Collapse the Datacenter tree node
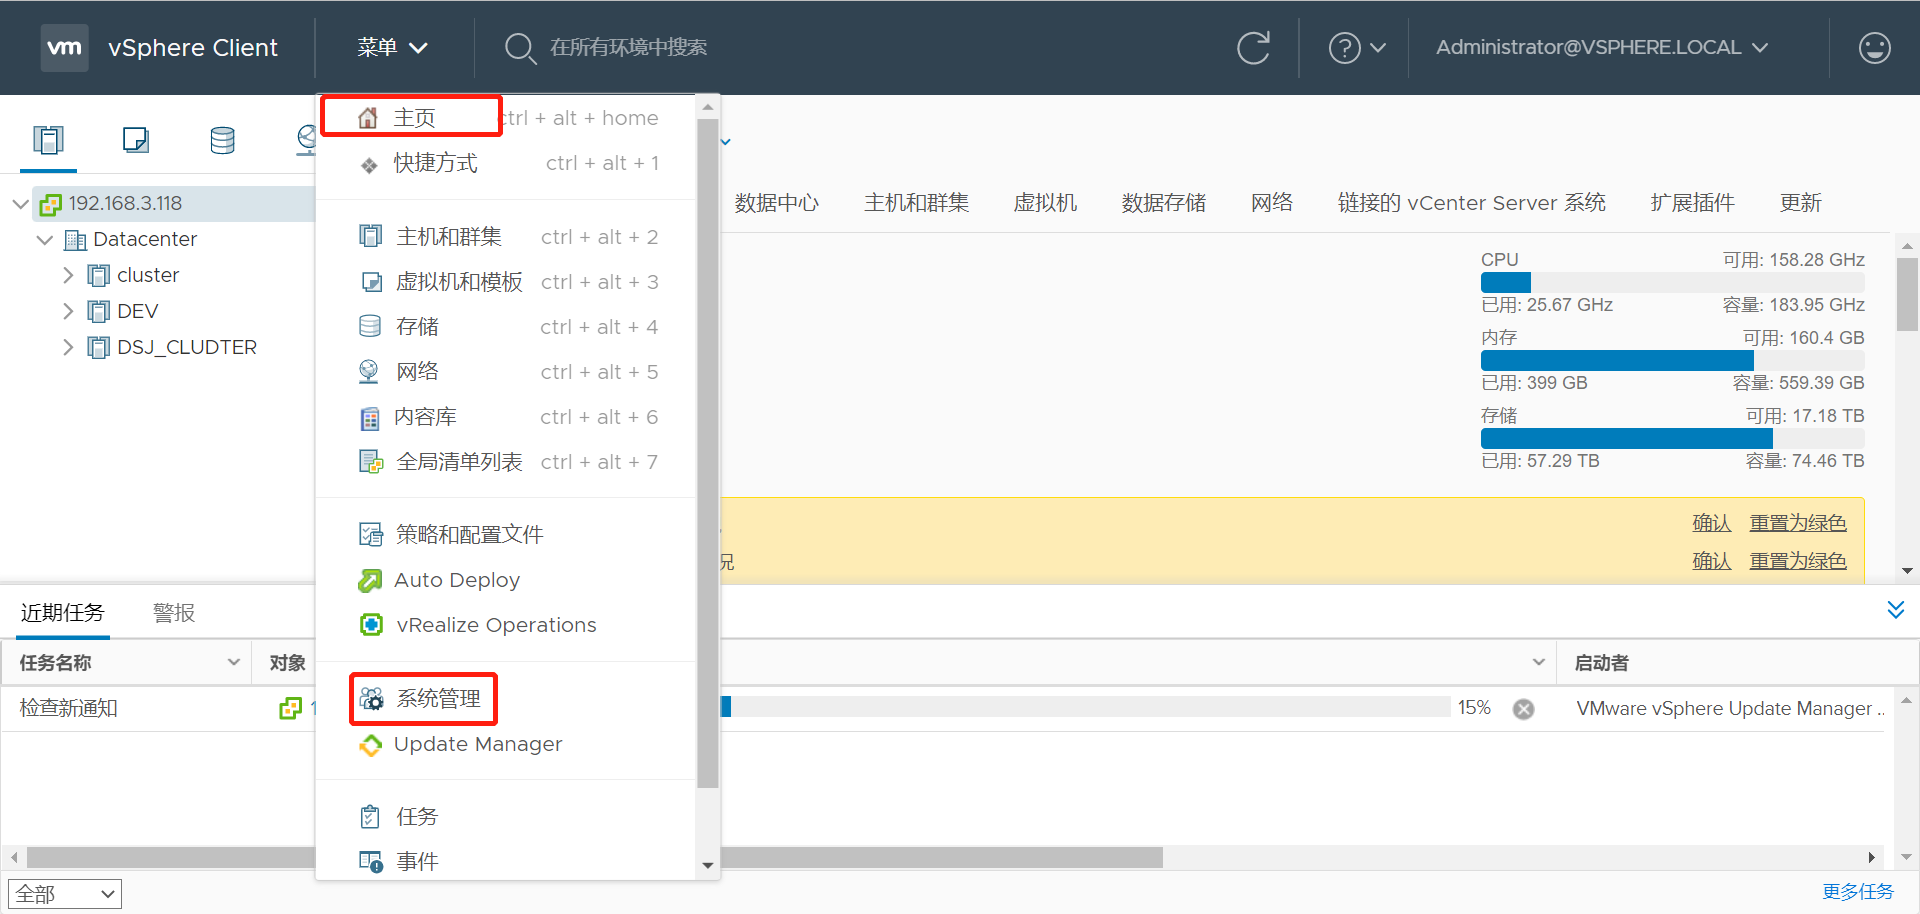This screenshot has width=1920, height=914. click(44, 240)
